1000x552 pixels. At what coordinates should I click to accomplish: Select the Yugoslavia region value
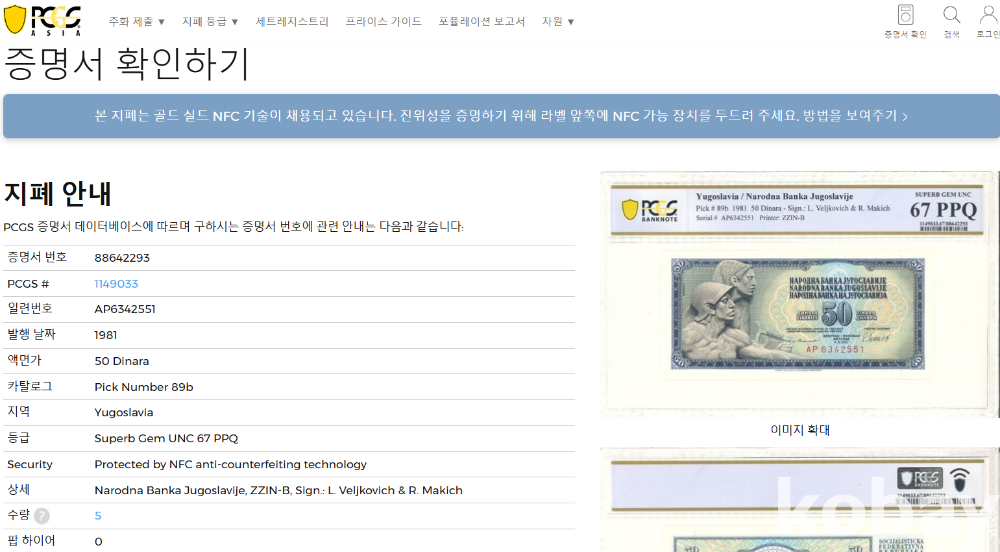124,412
